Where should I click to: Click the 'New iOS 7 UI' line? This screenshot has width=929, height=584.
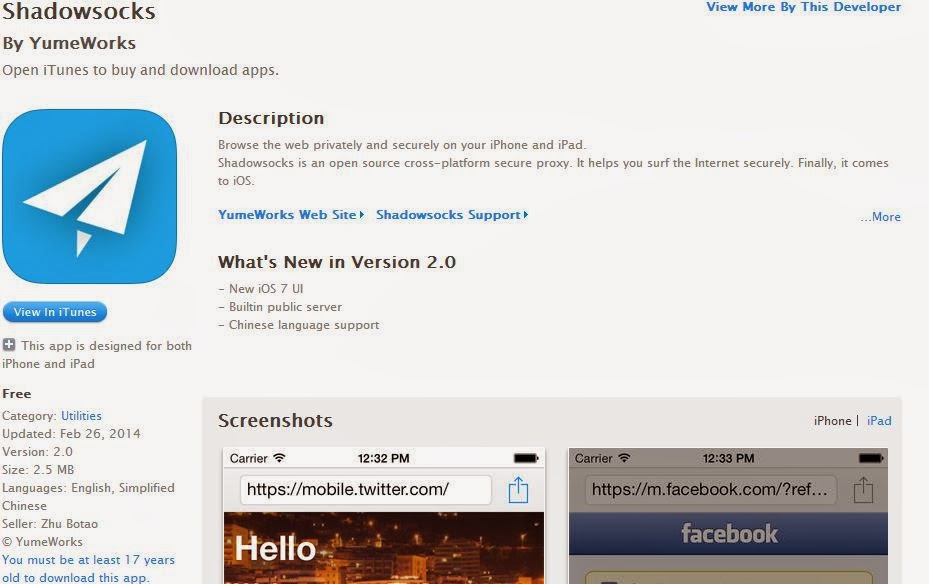261,289
